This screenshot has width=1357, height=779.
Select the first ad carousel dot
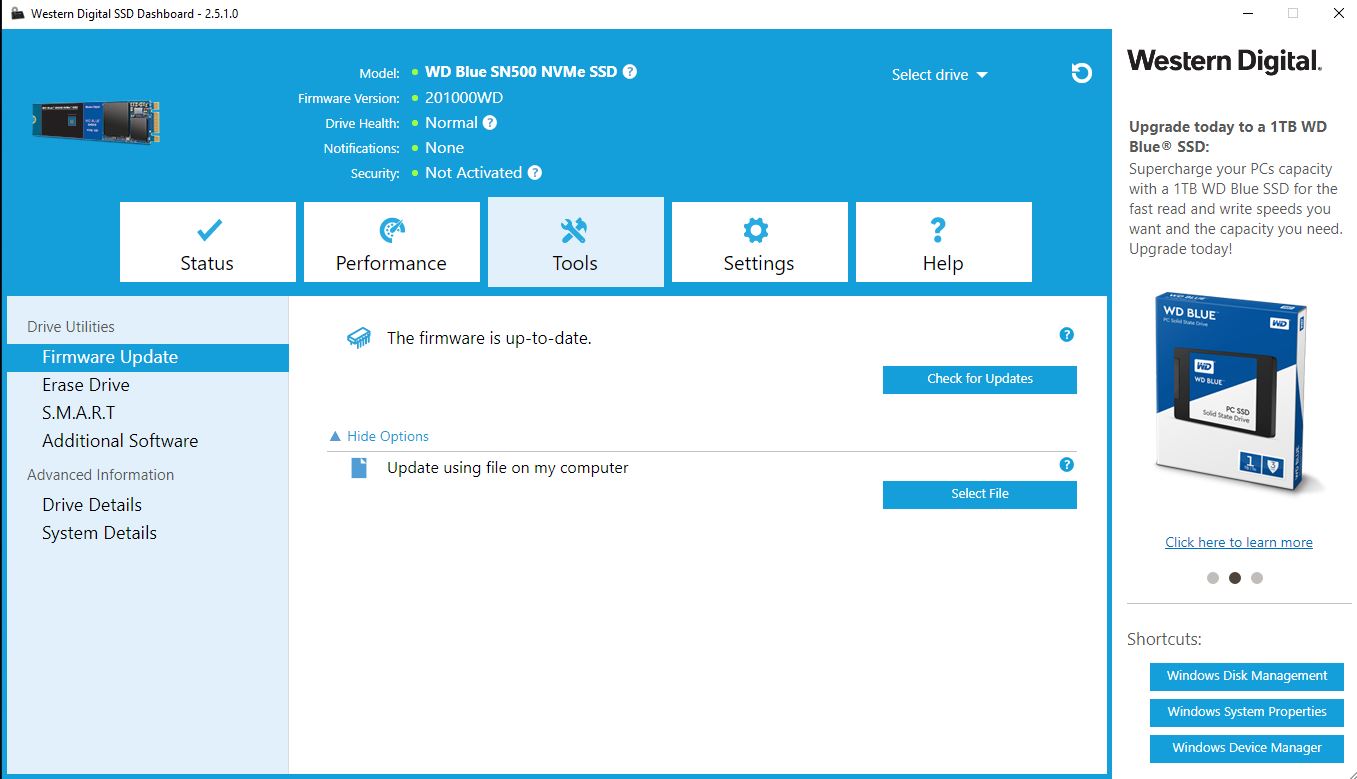pos(1213,578)
